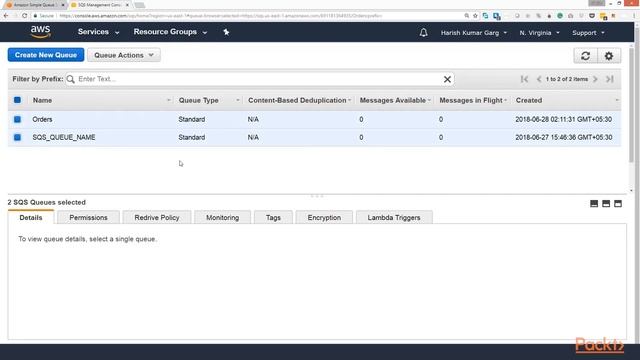Open the pin shortcuts icon in navbar

pyautogui.click(x=226, y=32)
